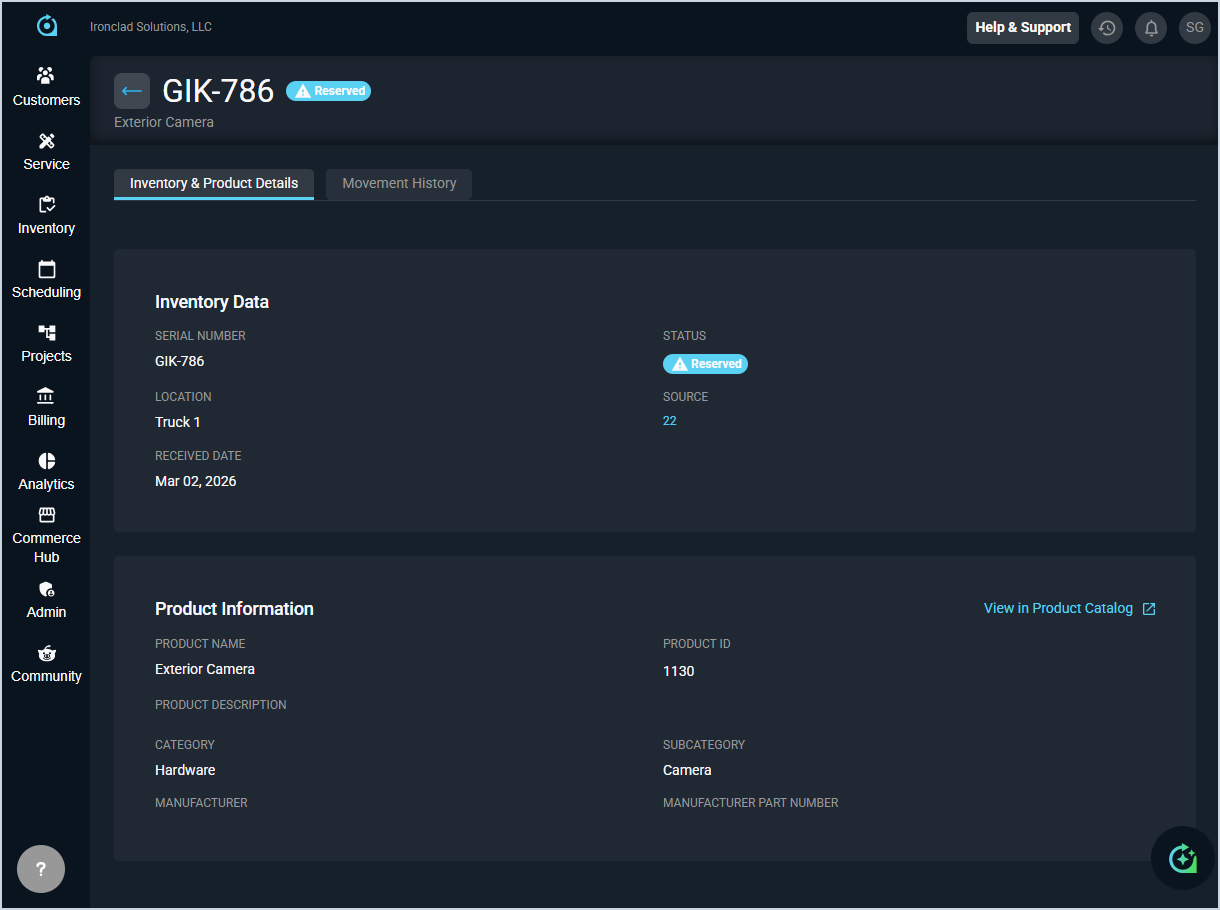This screenshot has width=1220, height=910.
Task: Open the Billing bank icon
Action: (x=46, y=396)
